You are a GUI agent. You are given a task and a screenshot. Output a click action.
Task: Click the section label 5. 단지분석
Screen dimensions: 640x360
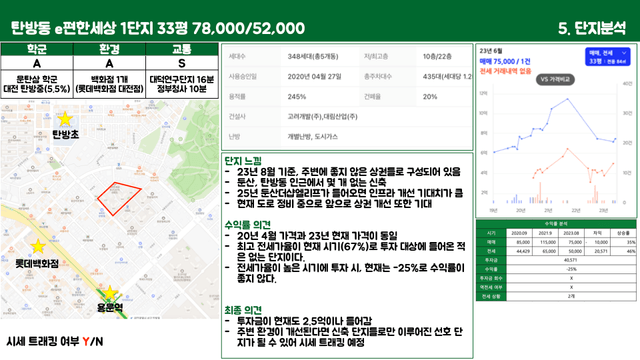592,28
